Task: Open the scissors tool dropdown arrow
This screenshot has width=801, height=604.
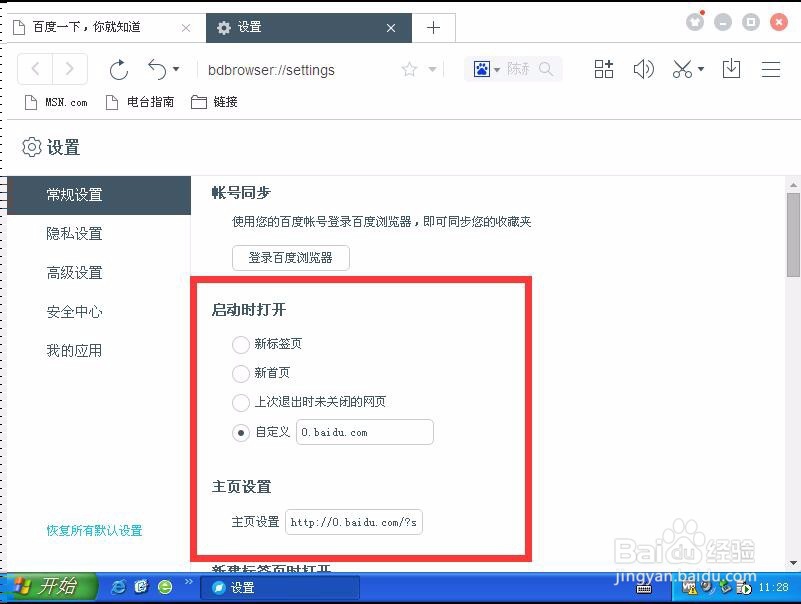Action: (x=699, y=68)
